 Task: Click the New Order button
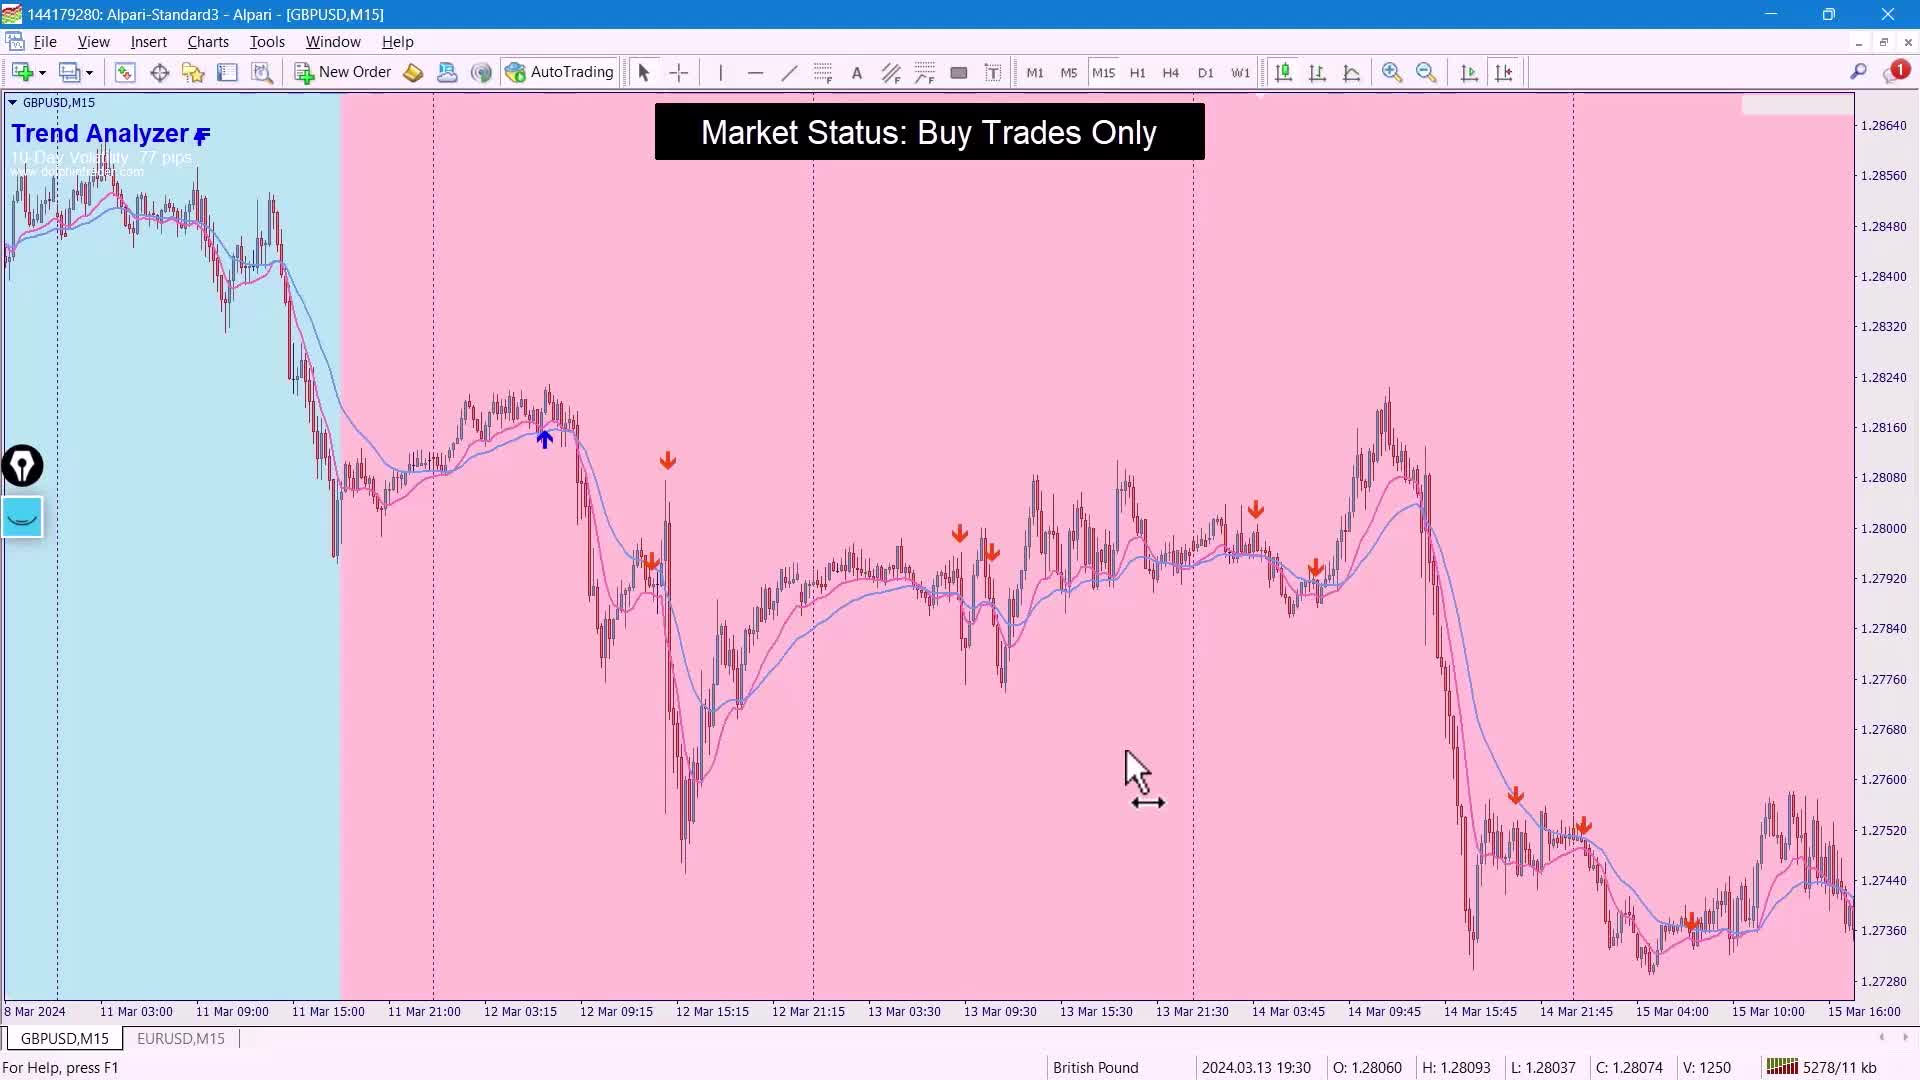pyautogui.click(x=343, y=72)
